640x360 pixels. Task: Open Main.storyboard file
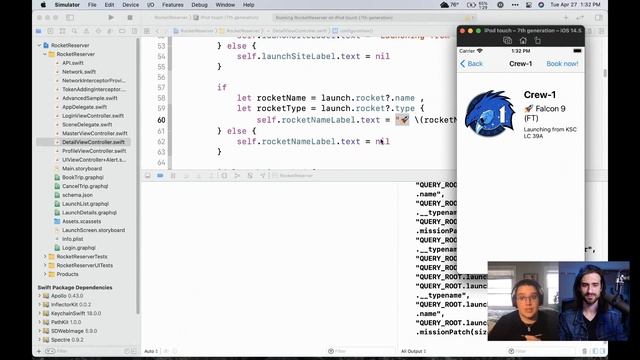tap(82, 169)
